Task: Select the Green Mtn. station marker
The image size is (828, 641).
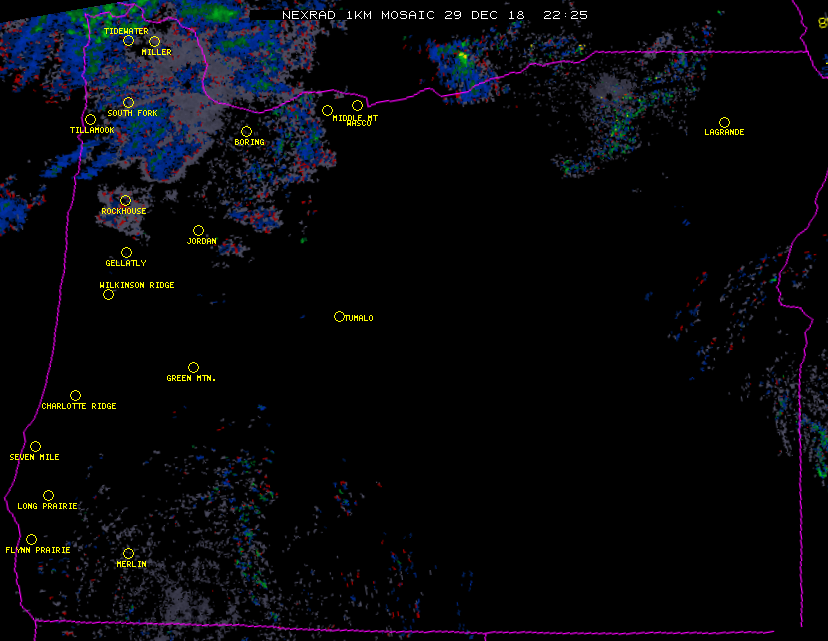Action: (193, 367)
